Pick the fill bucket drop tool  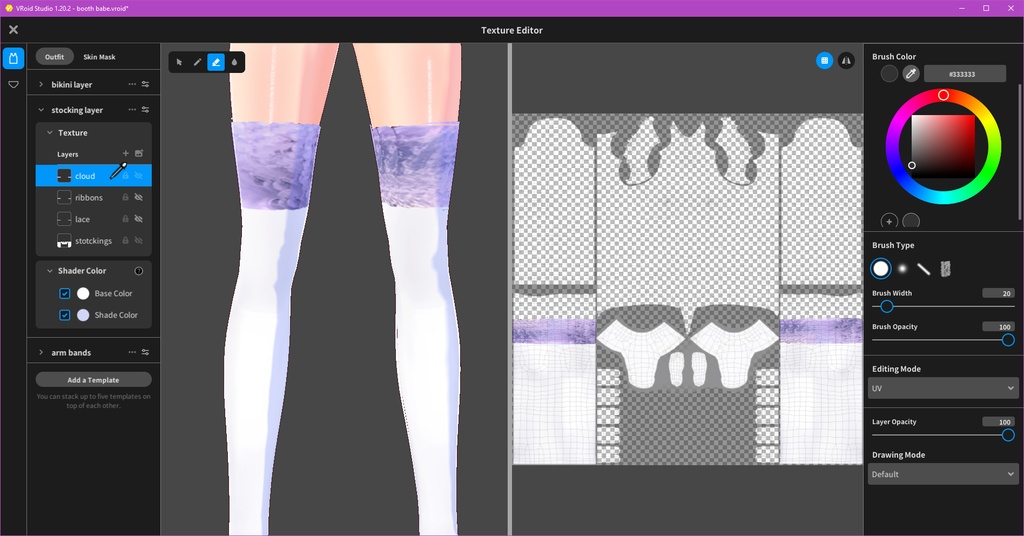coord(234,62)
